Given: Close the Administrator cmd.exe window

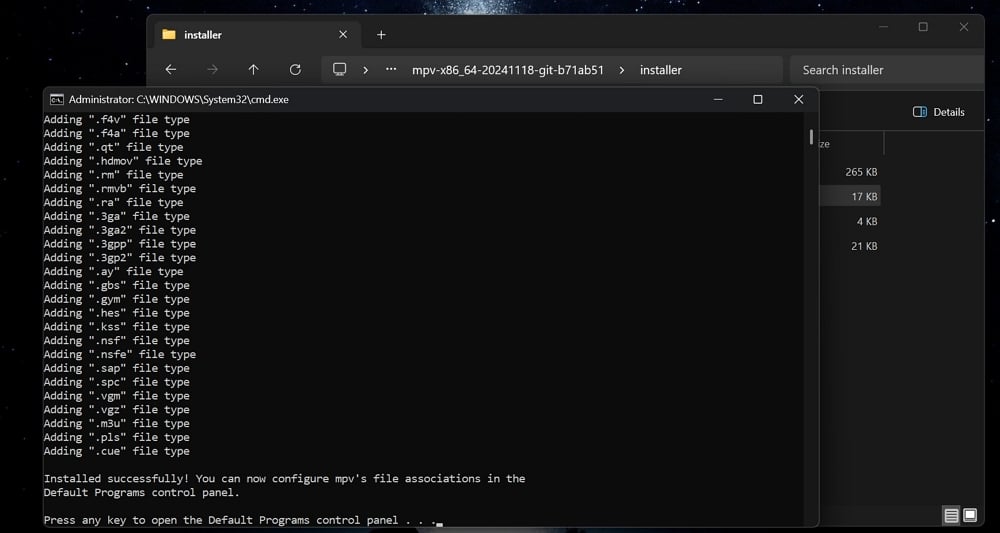Looking at the screenshot, I should [x=798, y=99].
